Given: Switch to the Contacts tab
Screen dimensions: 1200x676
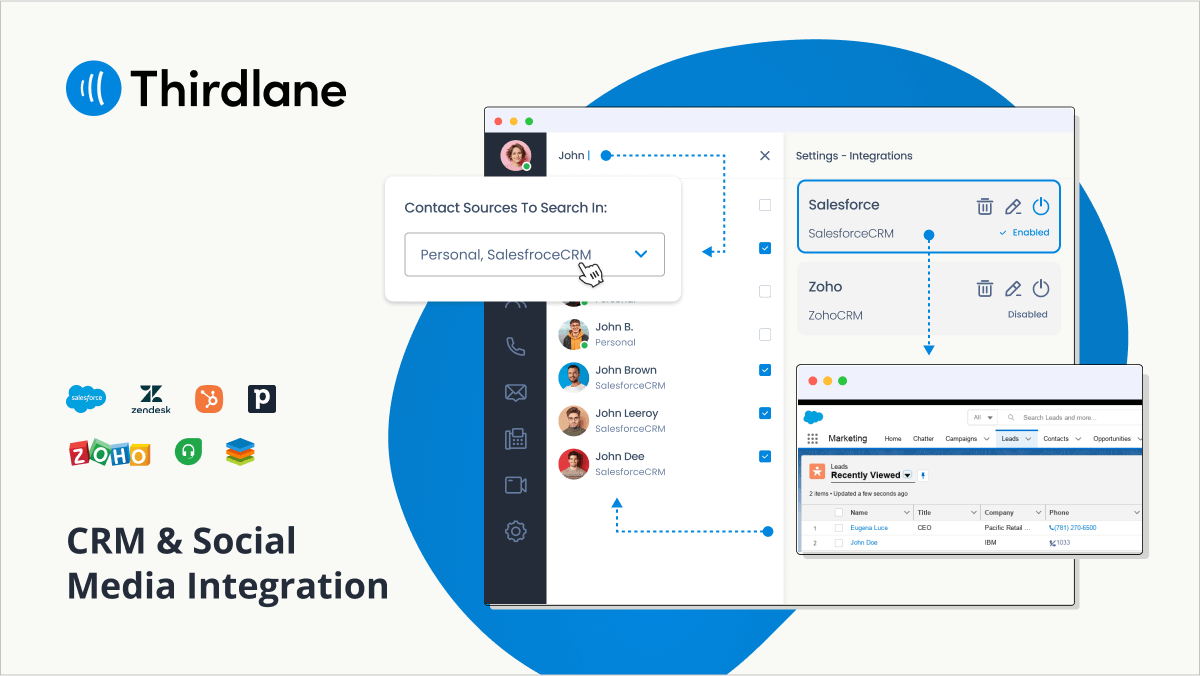Looking at the screenshot, I should click(x=1056, y=439).
